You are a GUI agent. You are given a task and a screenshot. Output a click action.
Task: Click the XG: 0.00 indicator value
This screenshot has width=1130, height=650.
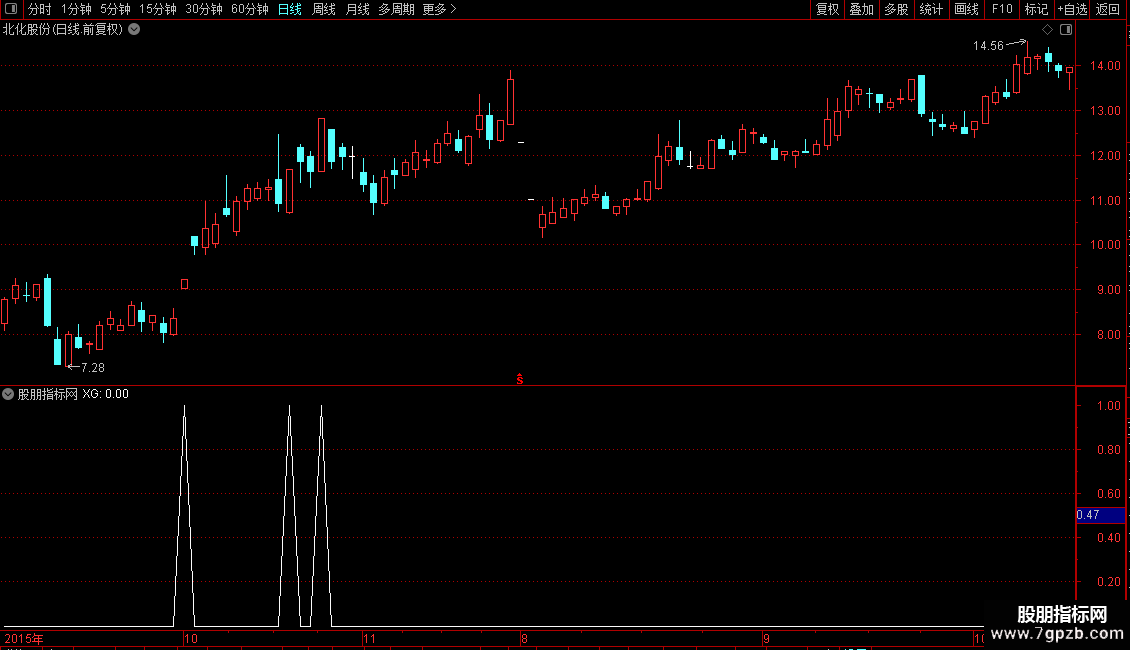coord(105,394)
